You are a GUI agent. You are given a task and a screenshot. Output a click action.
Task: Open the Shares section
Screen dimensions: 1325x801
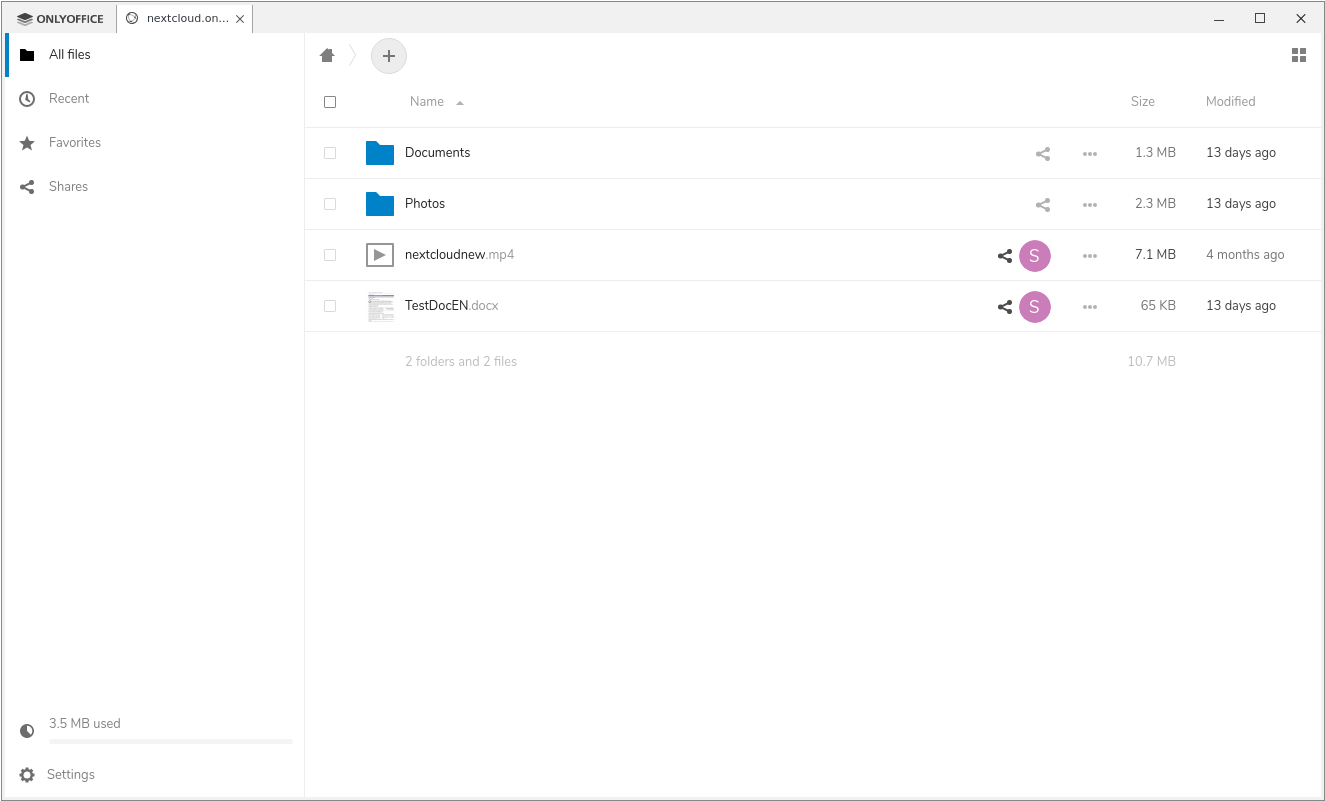(68, 186)
